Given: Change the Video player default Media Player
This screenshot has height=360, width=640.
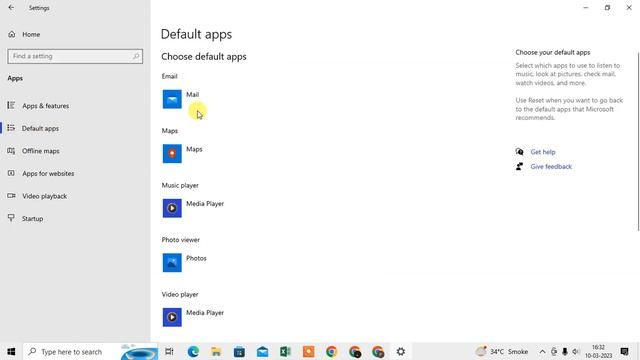Looking at the screenshot, I should point(193,317).
